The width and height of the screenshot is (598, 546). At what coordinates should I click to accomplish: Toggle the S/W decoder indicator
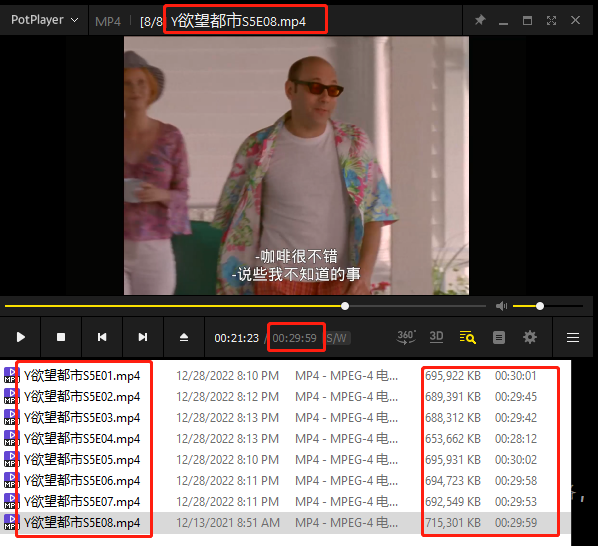coord(337,338)
